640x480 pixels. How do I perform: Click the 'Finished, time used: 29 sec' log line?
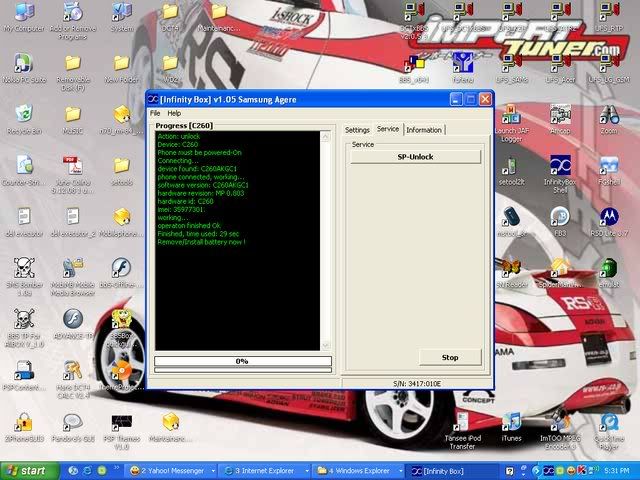[198, 234]
